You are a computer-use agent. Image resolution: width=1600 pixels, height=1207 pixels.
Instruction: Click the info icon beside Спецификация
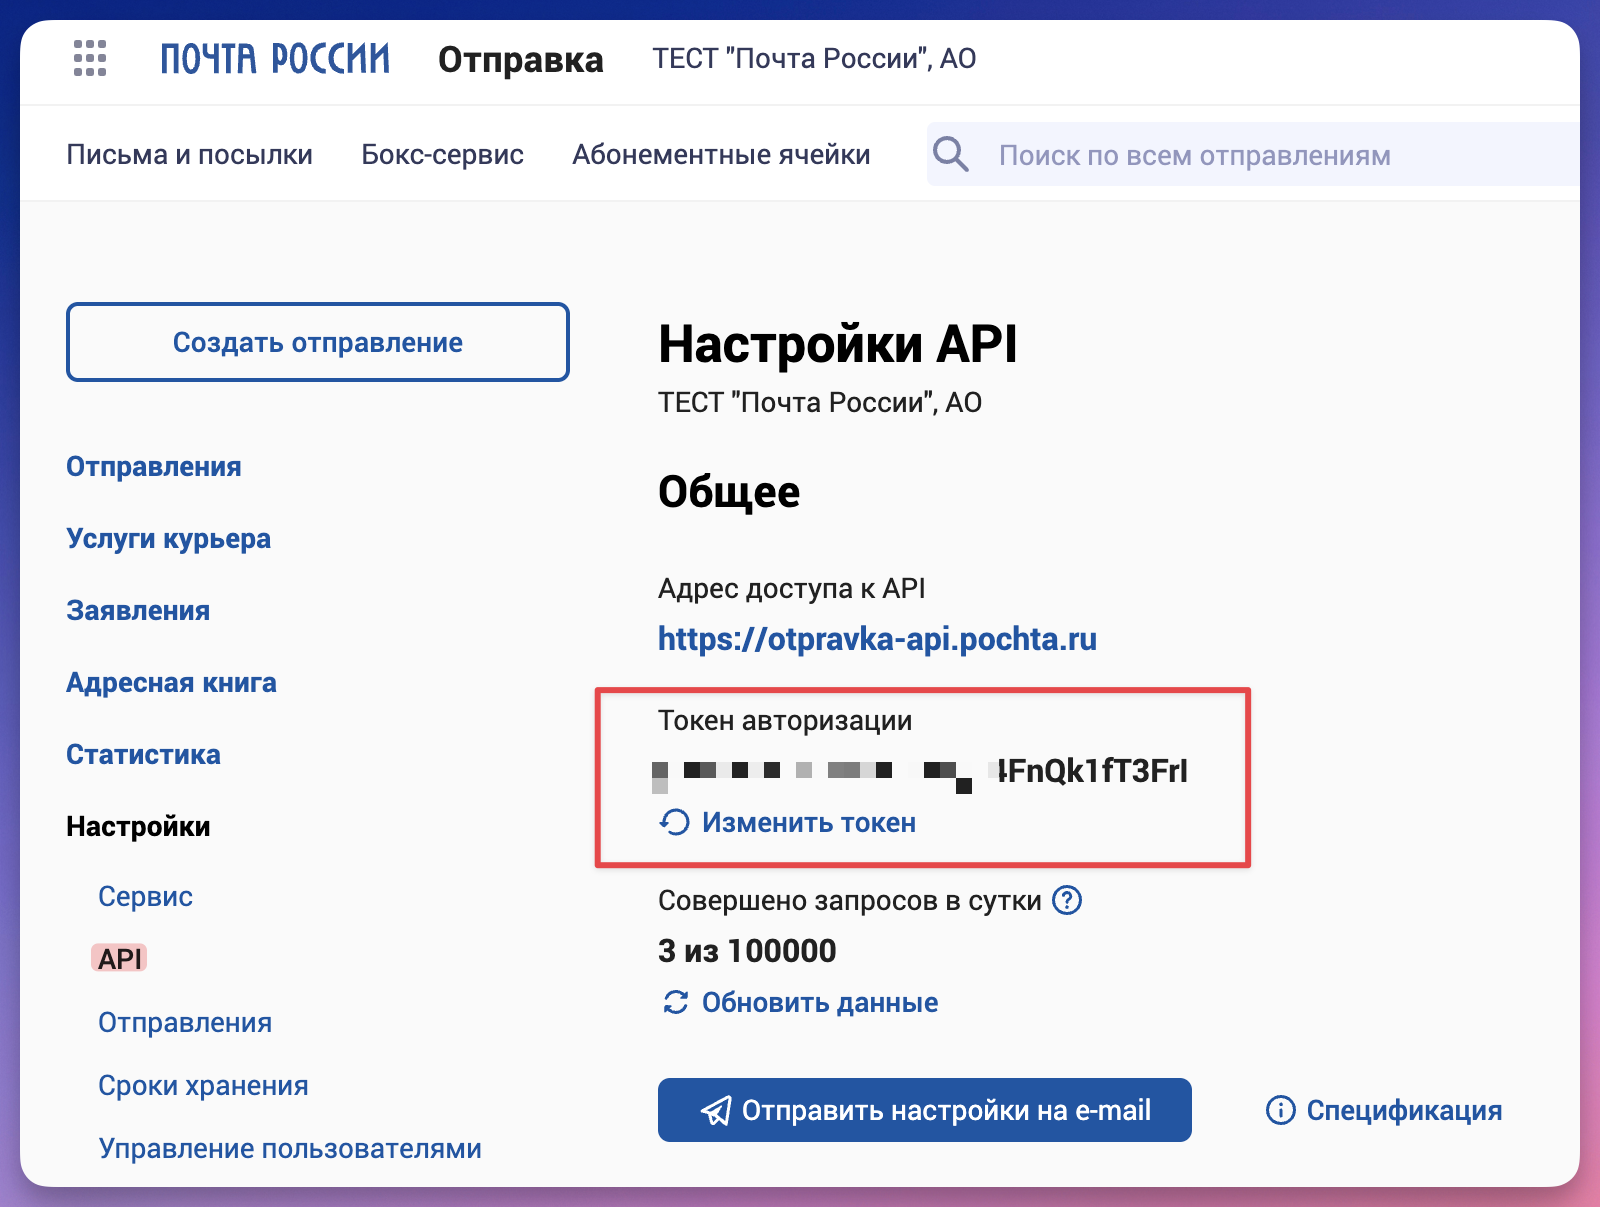(x=1280, y=1110)
